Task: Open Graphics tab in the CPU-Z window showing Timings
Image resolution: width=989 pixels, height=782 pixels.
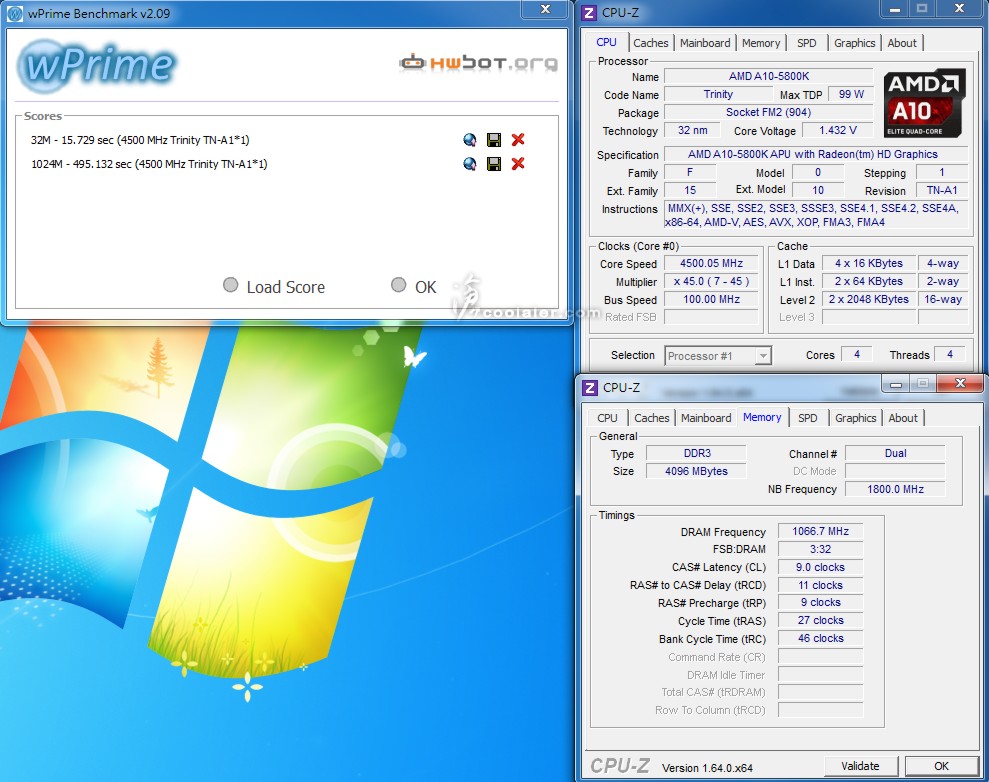Action: pos(855,418)
